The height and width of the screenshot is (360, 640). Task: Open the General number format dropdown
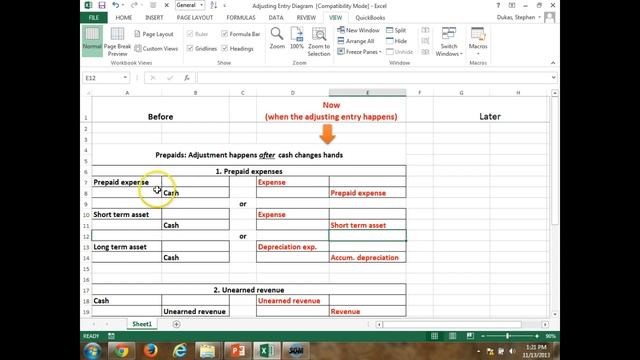pos(202,5)
